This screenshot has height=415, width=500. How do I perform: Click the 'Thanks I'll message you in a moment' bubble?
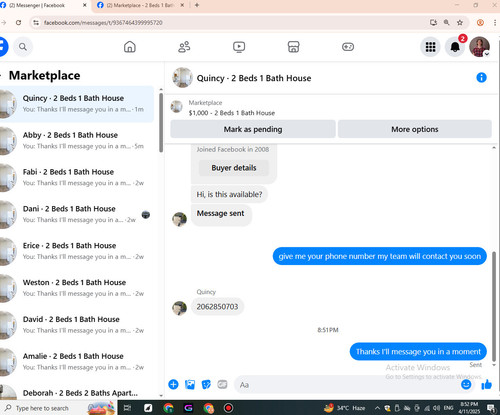418,351
